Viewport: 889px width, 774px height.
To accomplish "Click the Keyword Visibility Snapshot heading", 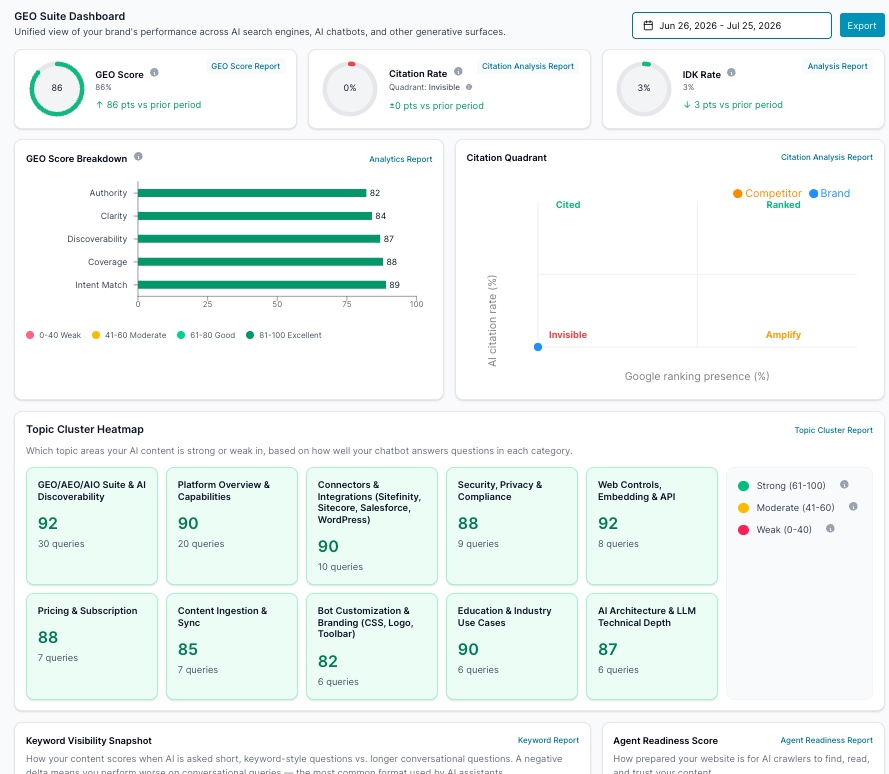I will point(89,741).
